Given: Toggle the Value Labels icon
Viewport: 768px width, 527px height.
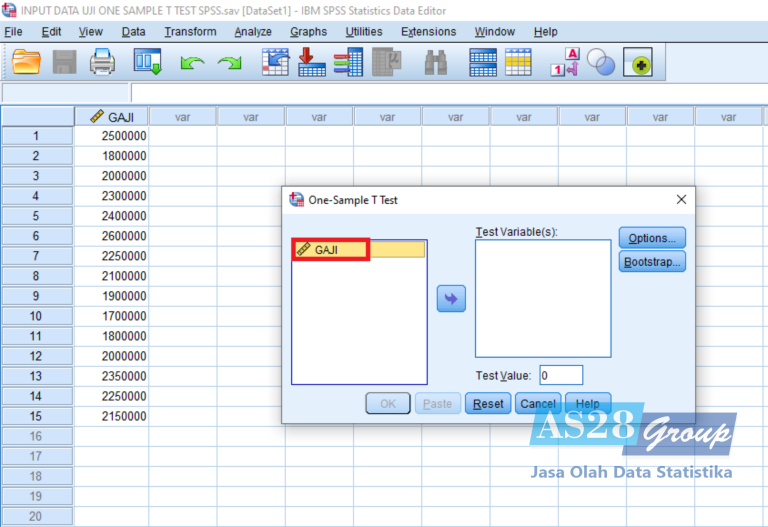Looking at the screenshot, I should click(x=564, y=64).
